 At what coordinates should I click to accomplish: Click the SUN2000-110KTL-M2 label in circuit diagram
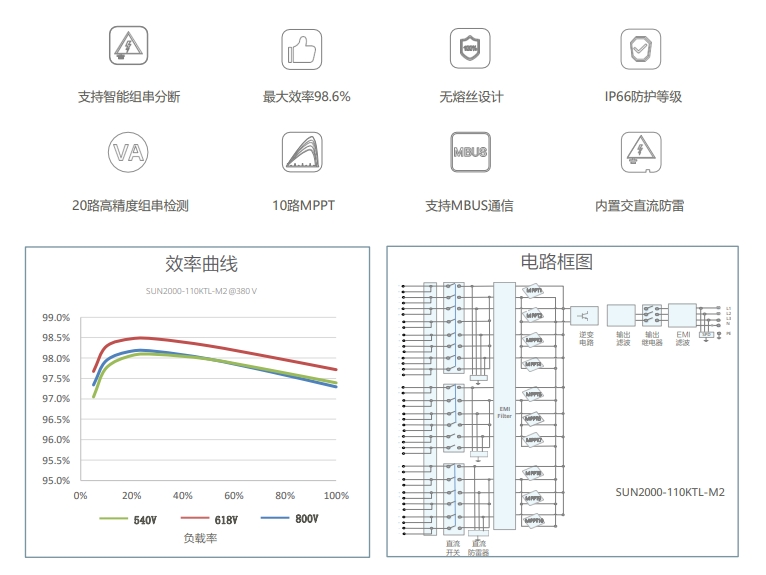point(669,491)
